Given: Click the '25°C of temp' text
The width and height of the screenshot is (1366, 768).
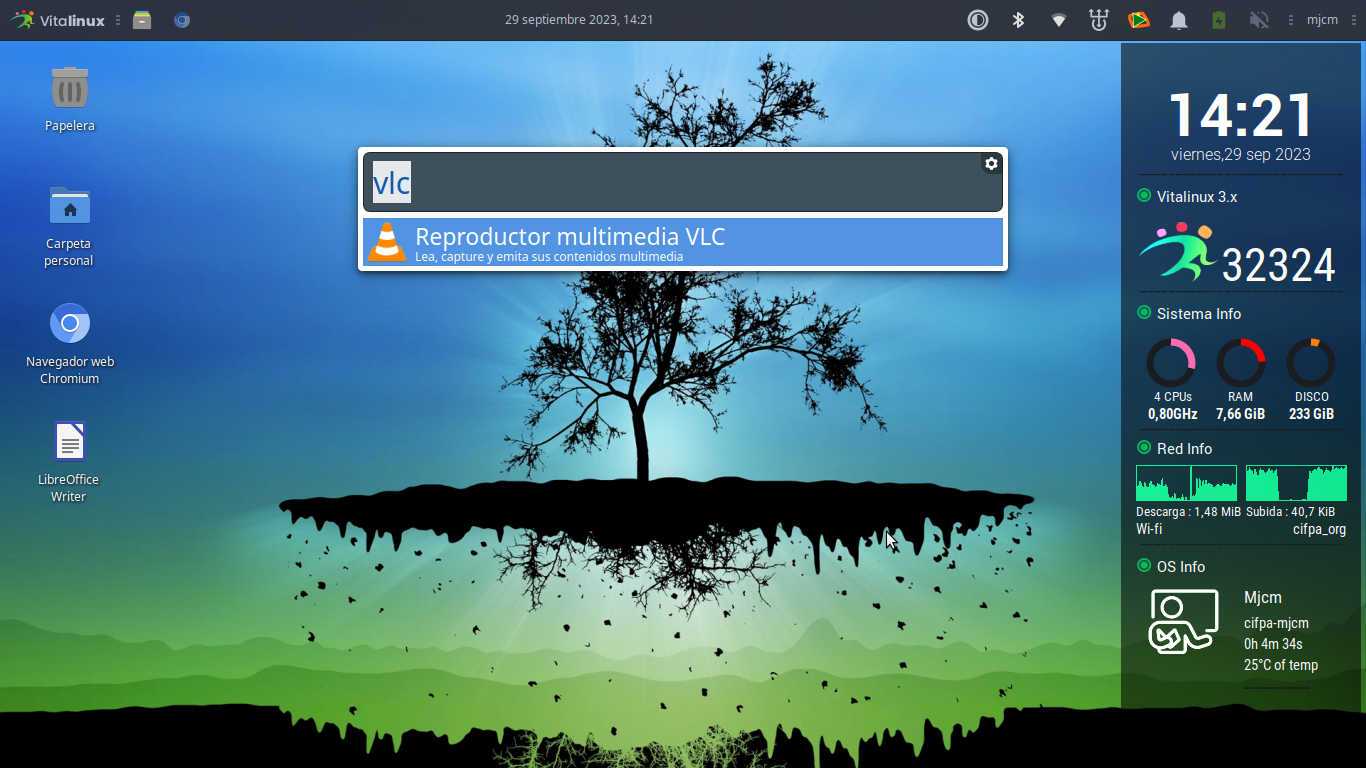Looking at the screenshot, I should tap(1281, 665).
